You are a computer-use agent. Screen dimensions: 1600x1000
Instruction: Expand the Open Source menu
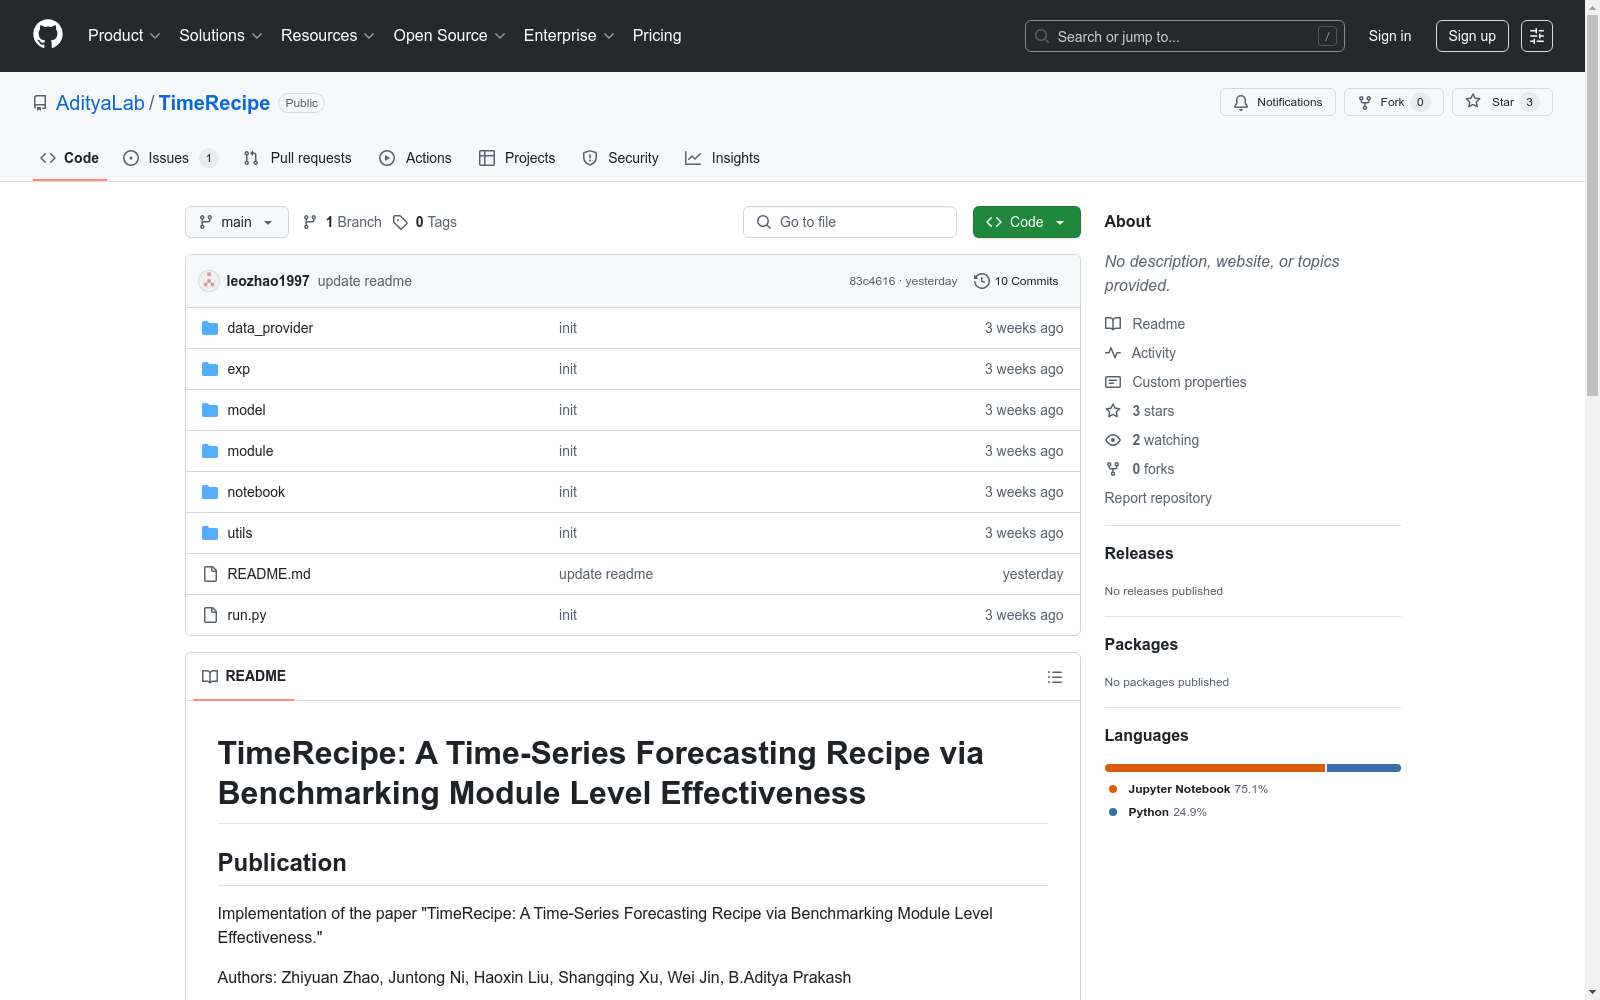[450, 36]
